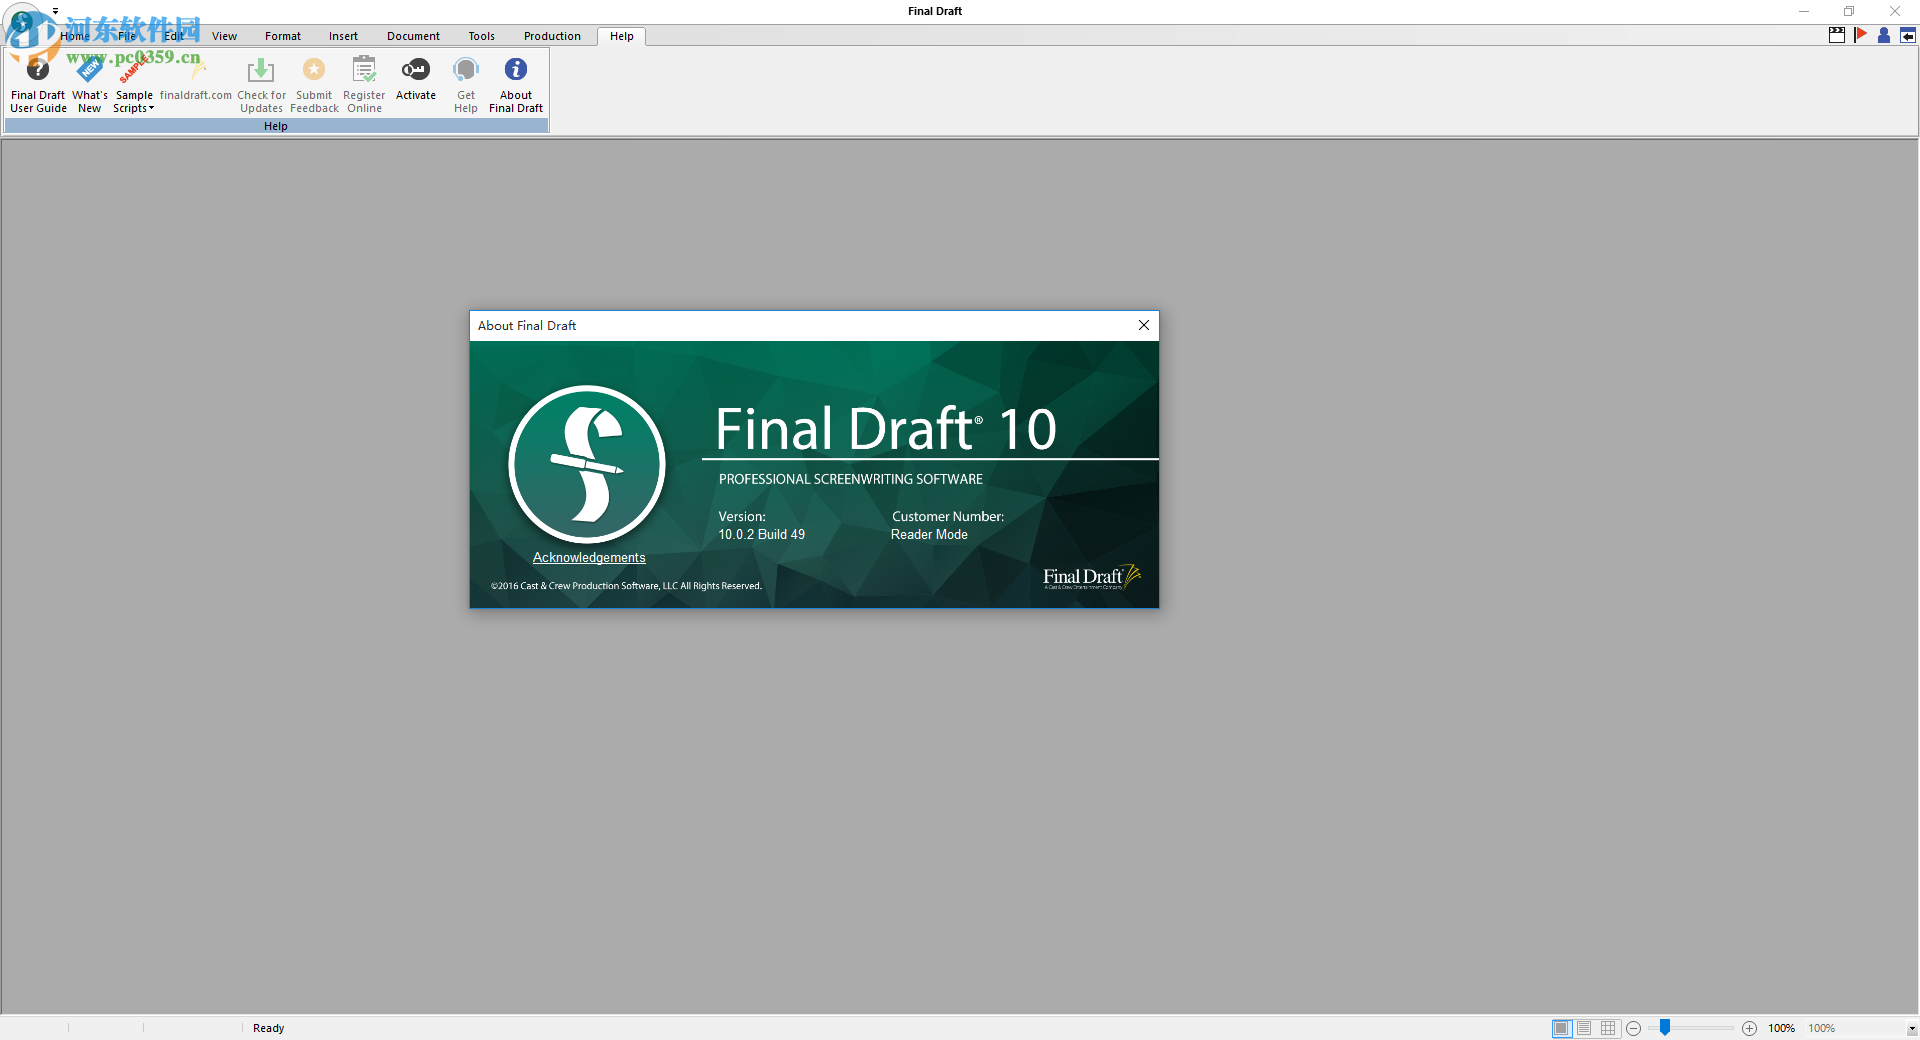Click the bold 100% zoom level in status bar
Viewport: 1920px width, 1040px height.
point(1781,1028)
